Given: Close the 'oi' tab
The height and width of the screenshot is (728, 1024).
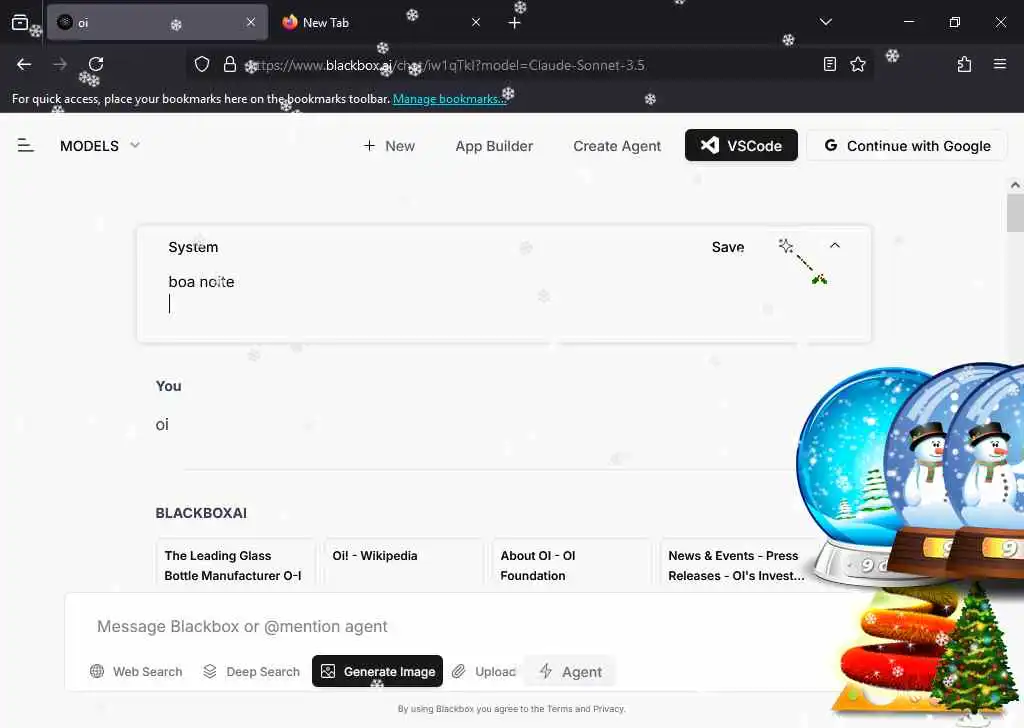Looking at the screenshot, I should pyautogui.click(x=251, y=22).
